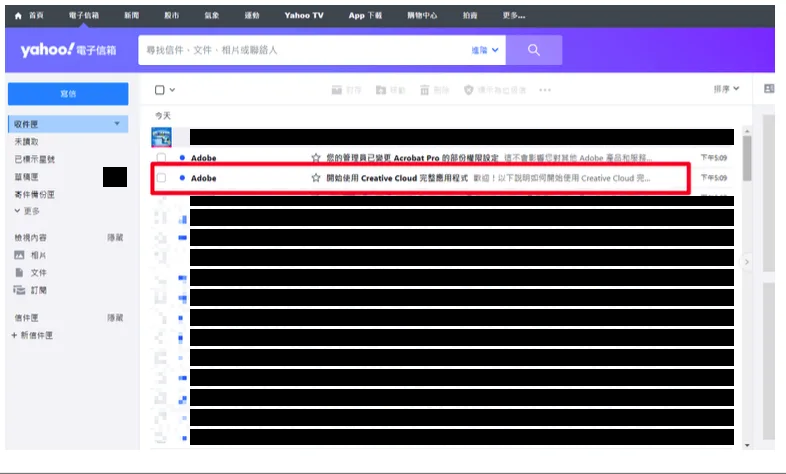Click the Inbox (收件匣) dropdown arrow

[117, 124]
